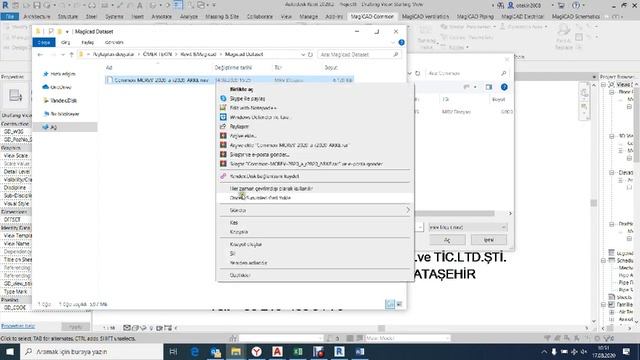The image size is (640, 360).
Task: Open Word from the taskbar
Action: click(360, 351)
